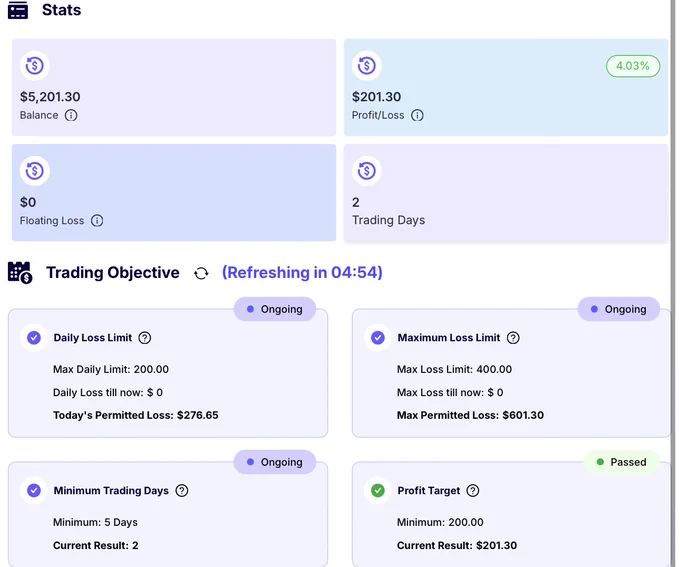680x567 pixels.
Task: Click the green Profit Target checkmark
Action: [x=378, y=491]
